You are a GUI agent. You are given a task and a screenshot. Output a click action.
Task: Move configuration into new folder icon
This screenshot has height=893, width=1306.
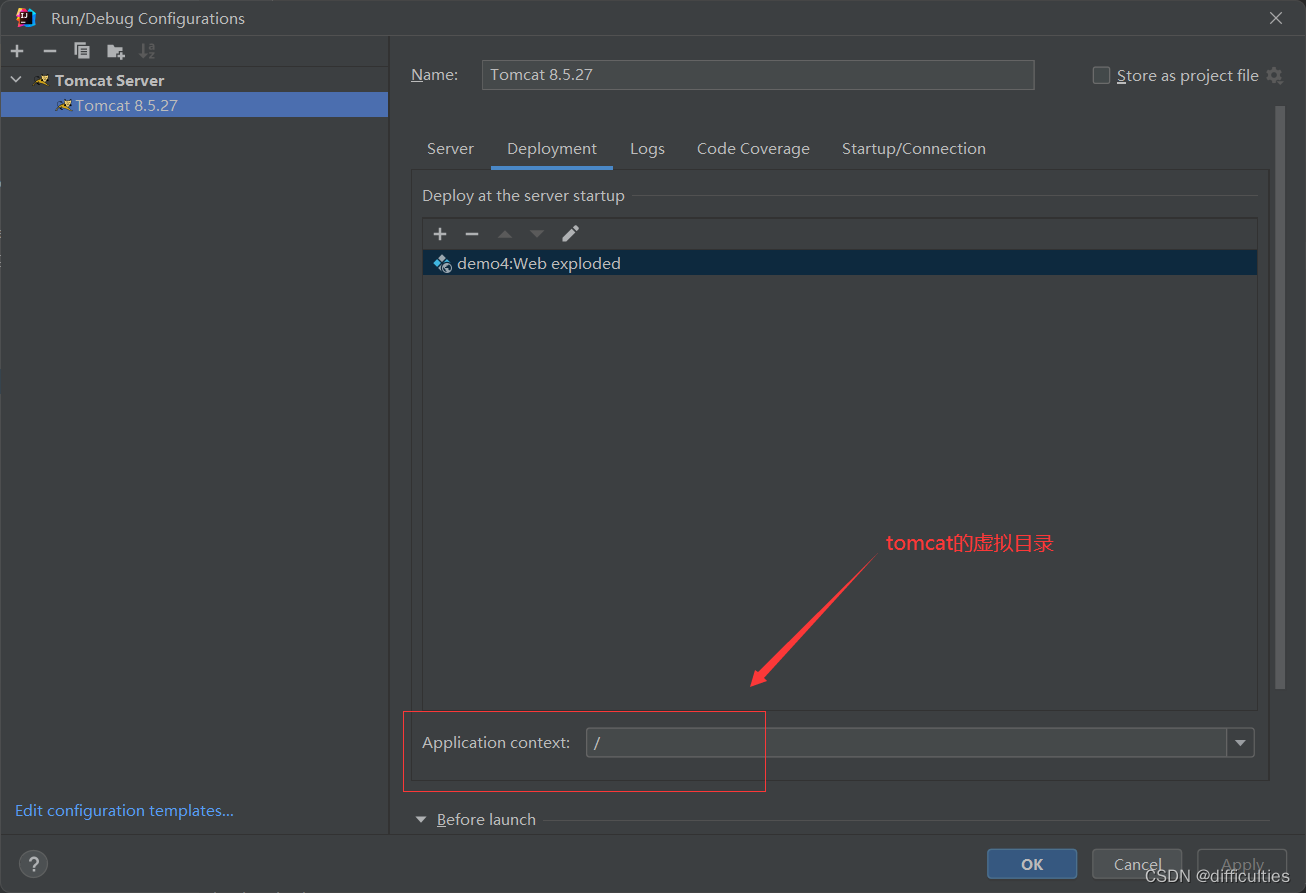pos(116,51)
